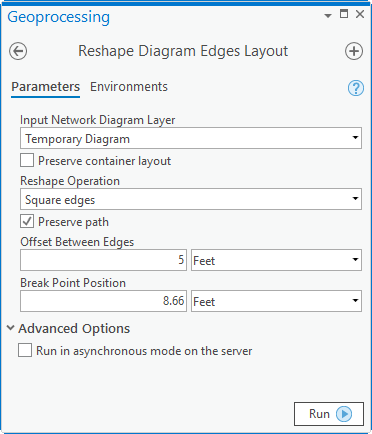Image resolution: width=372 pixels, height=434 pixels.
Task: Go back using the left arrow icon
Action: (x=18, y=51)
